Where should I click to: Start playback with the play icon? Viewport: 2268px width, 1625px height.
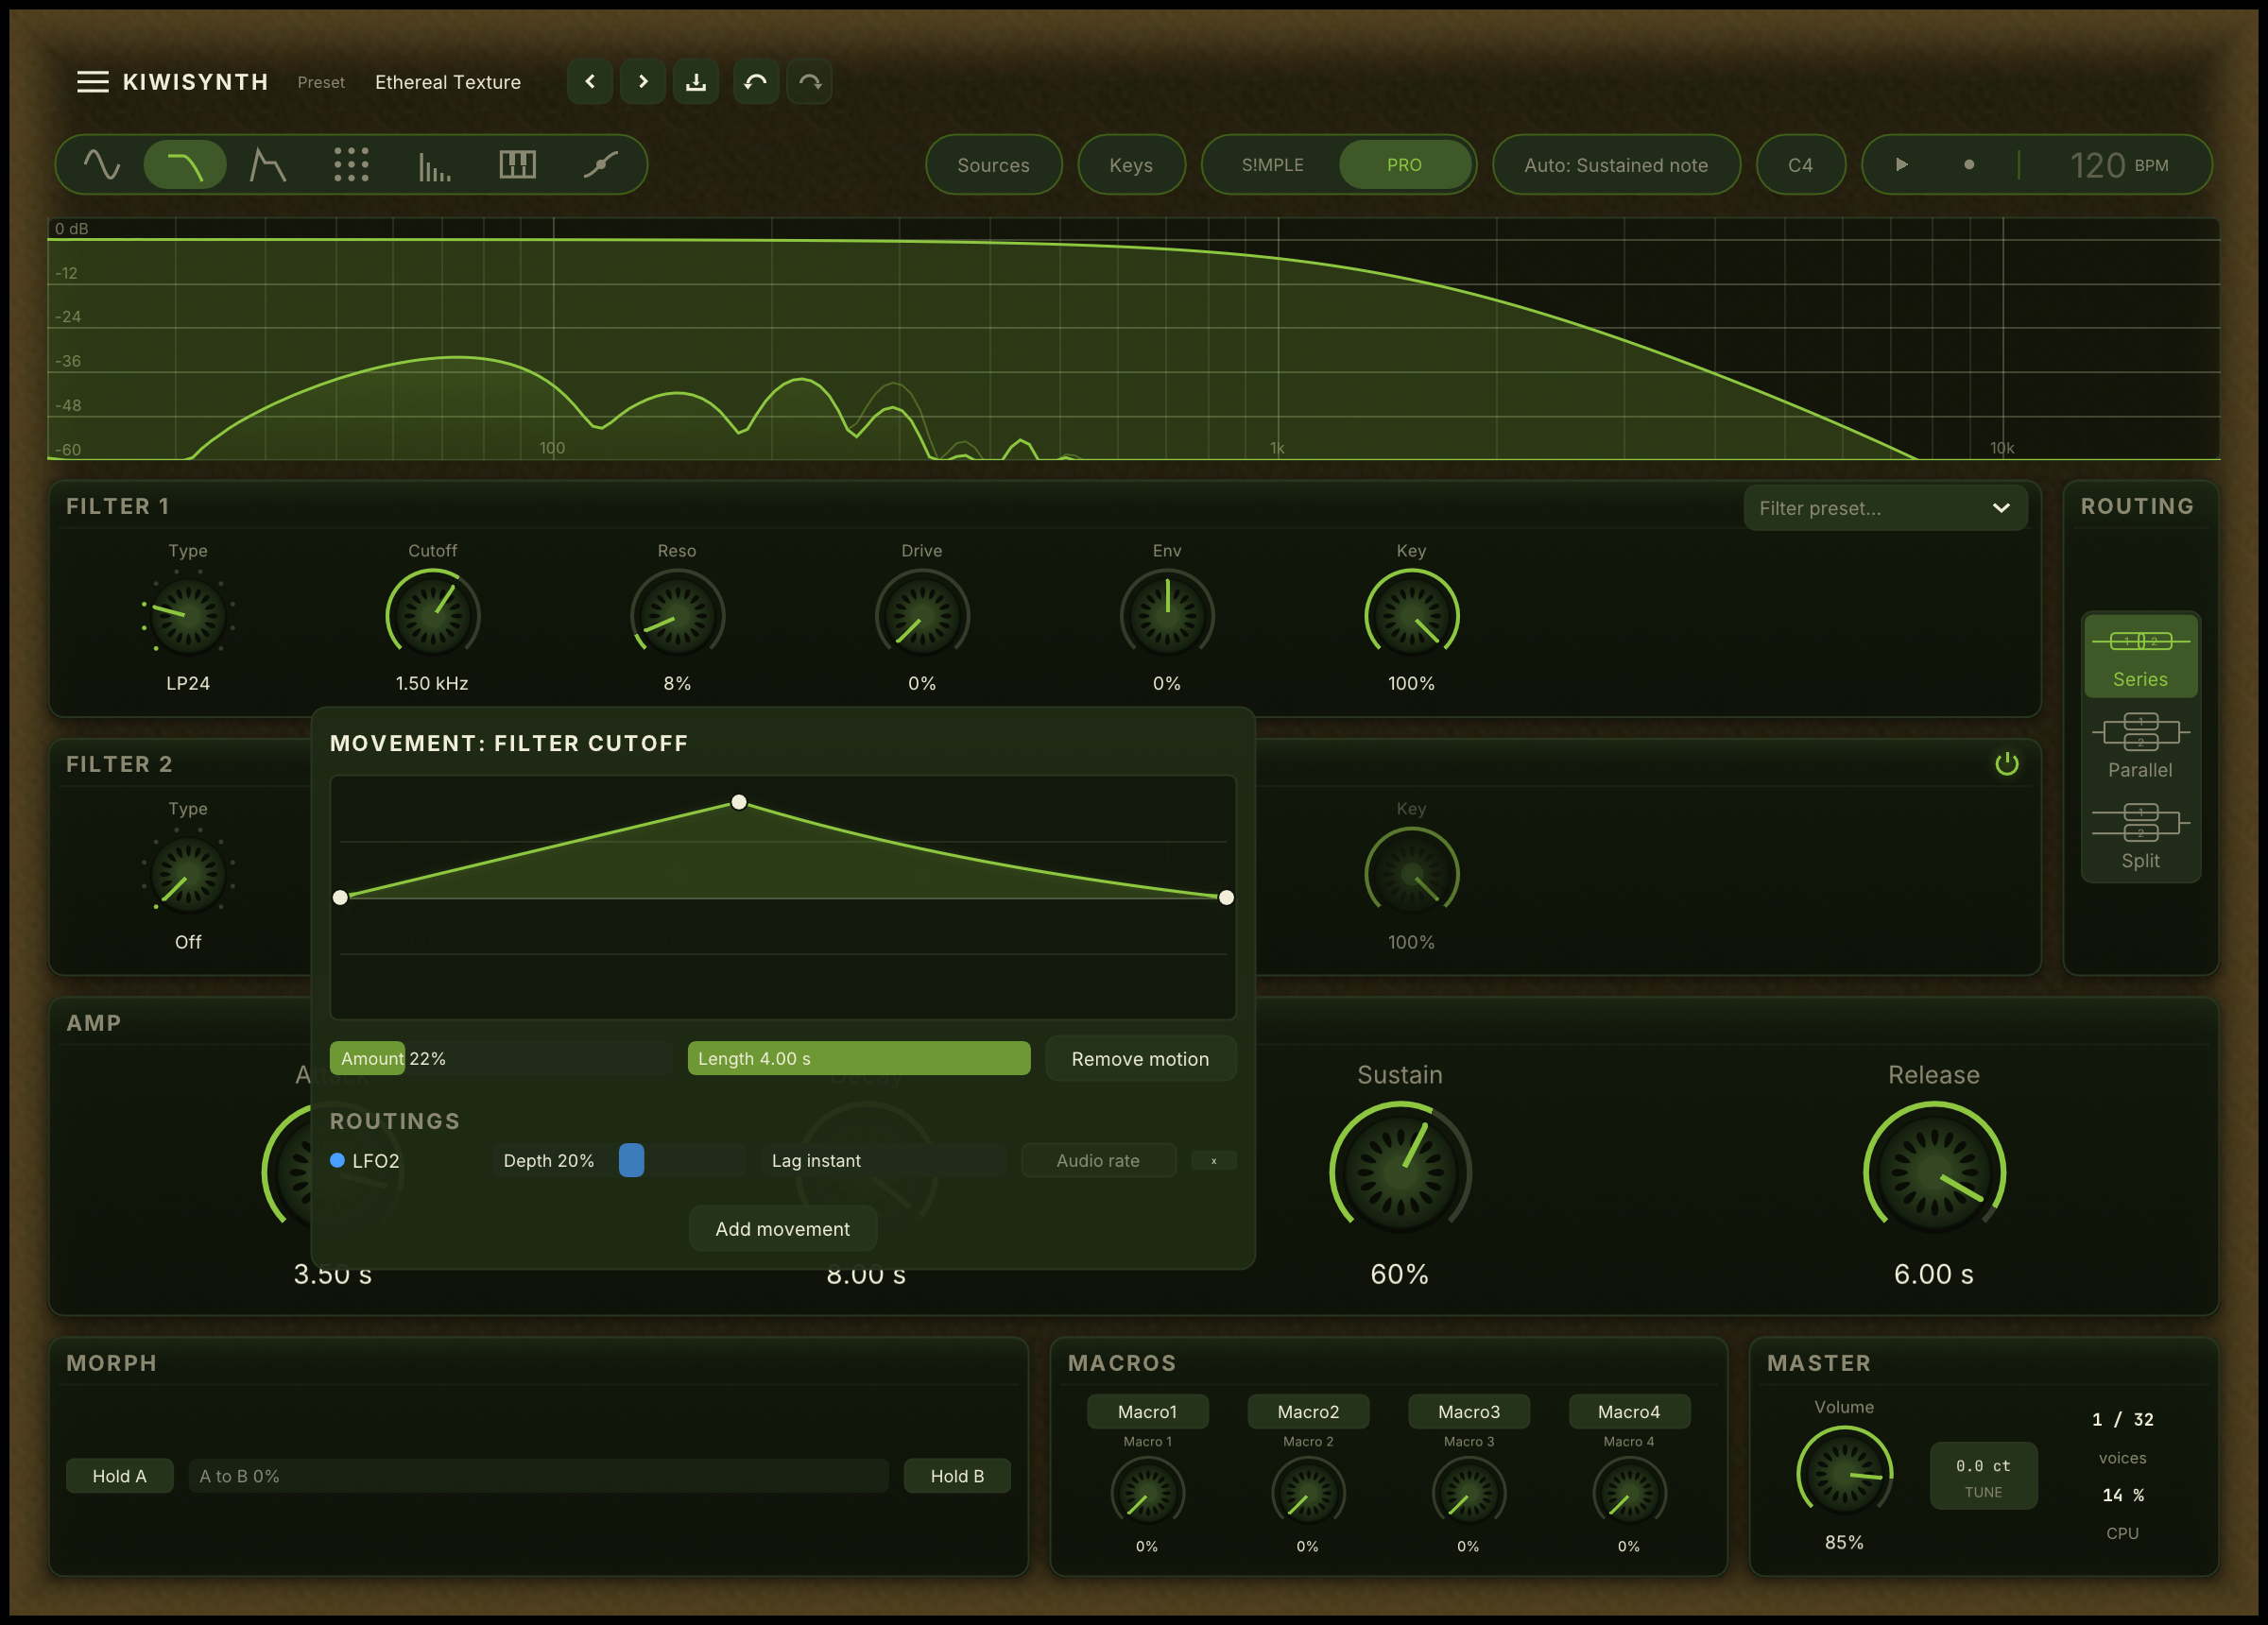[1902, 165]
